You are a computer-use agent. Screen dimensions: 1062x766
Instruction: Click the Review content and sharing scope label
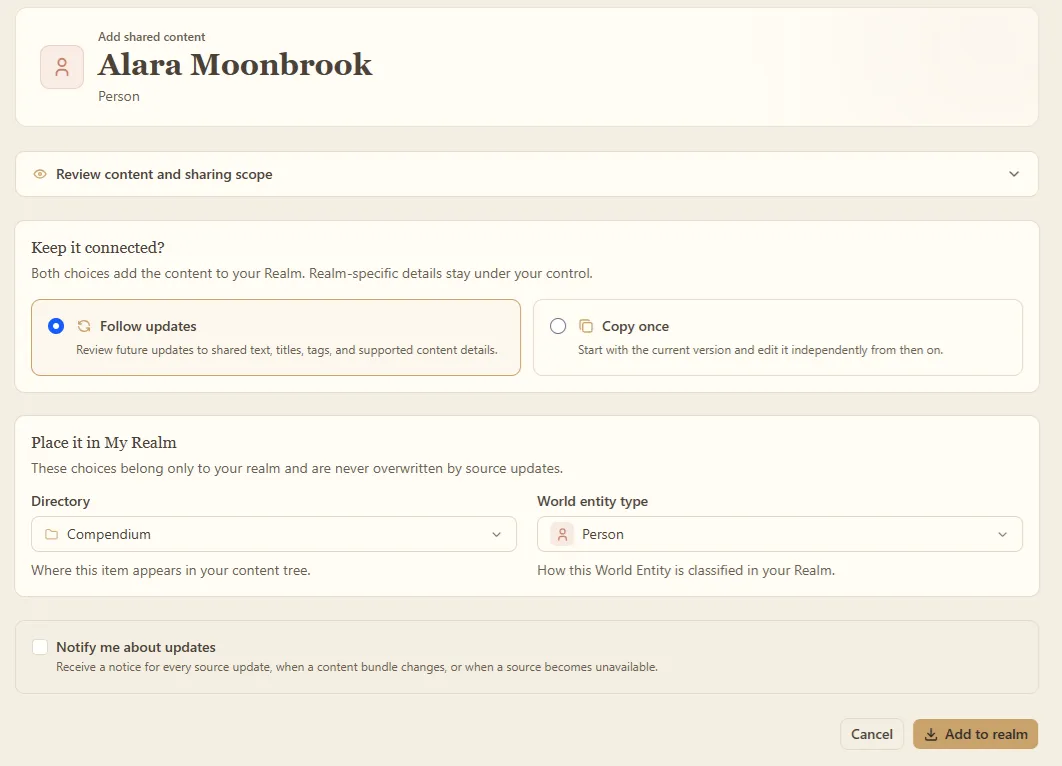pyautogui.click(x=164, y=174)
